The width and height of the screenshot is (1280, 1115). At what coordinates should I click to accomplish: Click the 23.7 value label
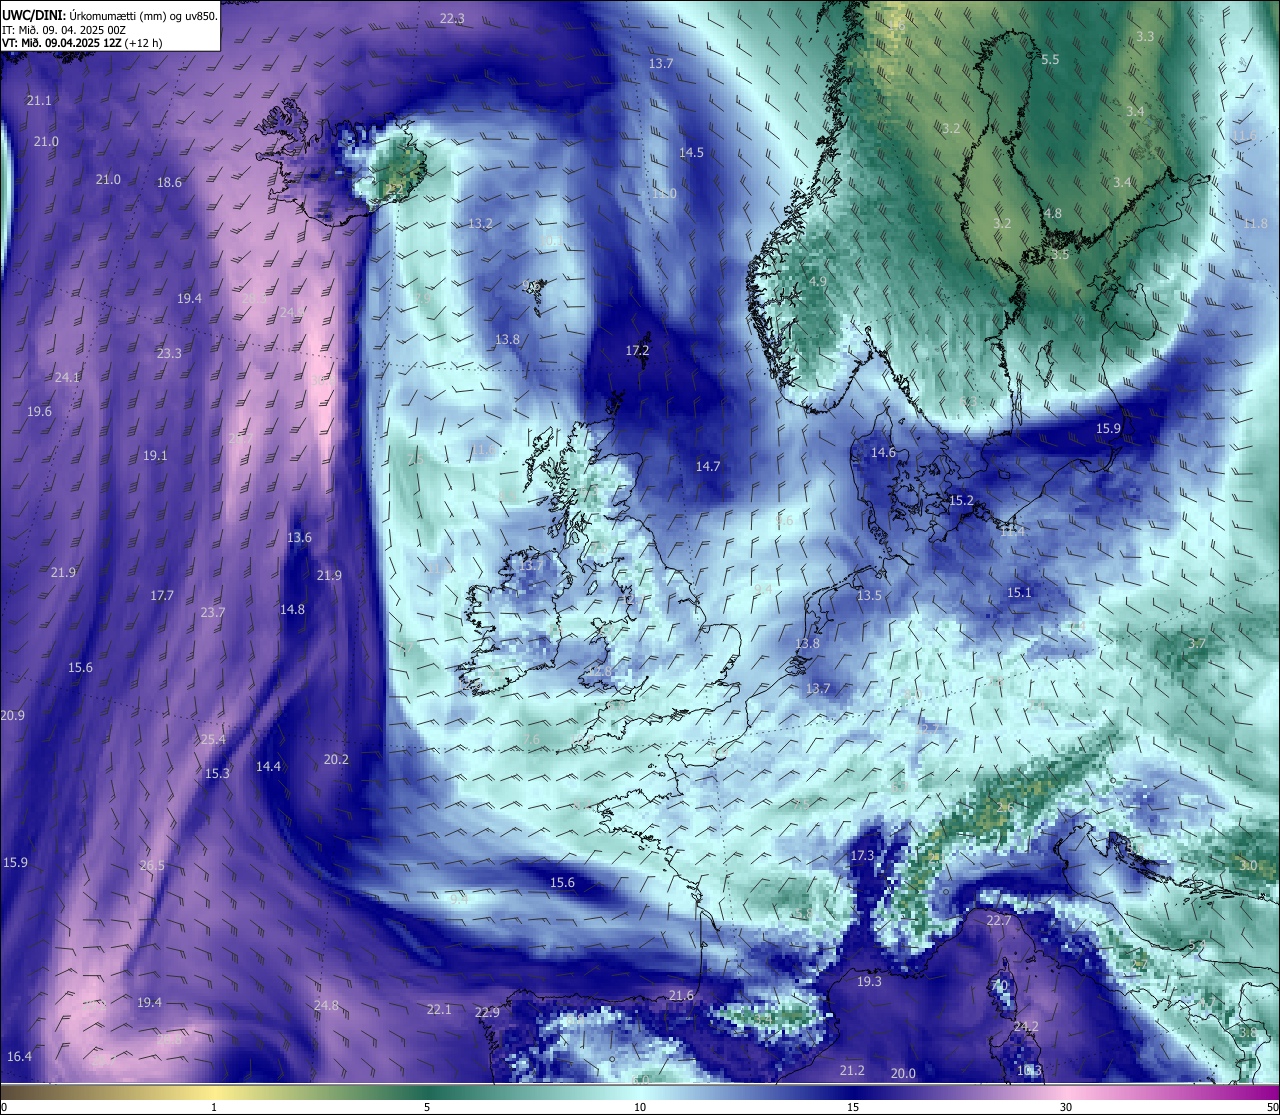213,613
